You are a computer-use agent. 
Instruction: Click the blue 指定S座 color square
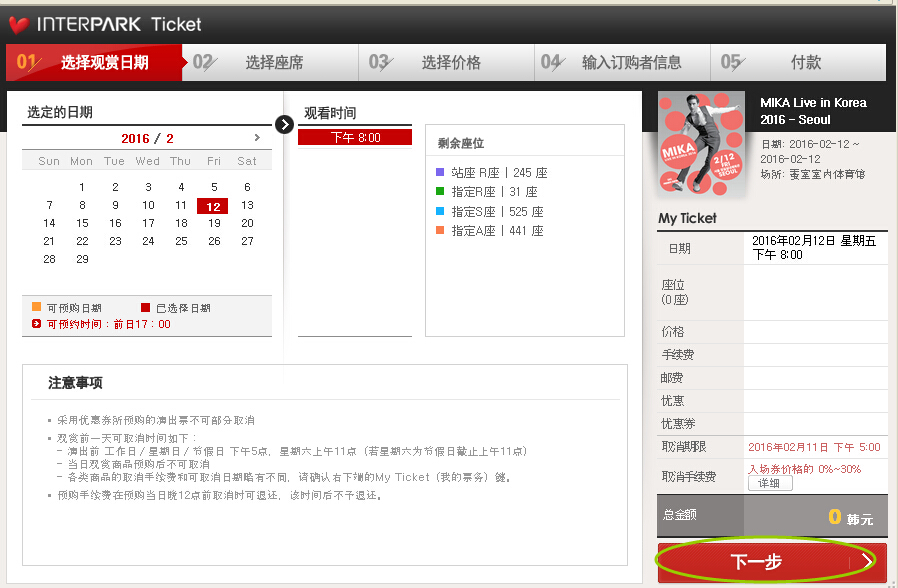pyautogui.click(x=440, y=211)
